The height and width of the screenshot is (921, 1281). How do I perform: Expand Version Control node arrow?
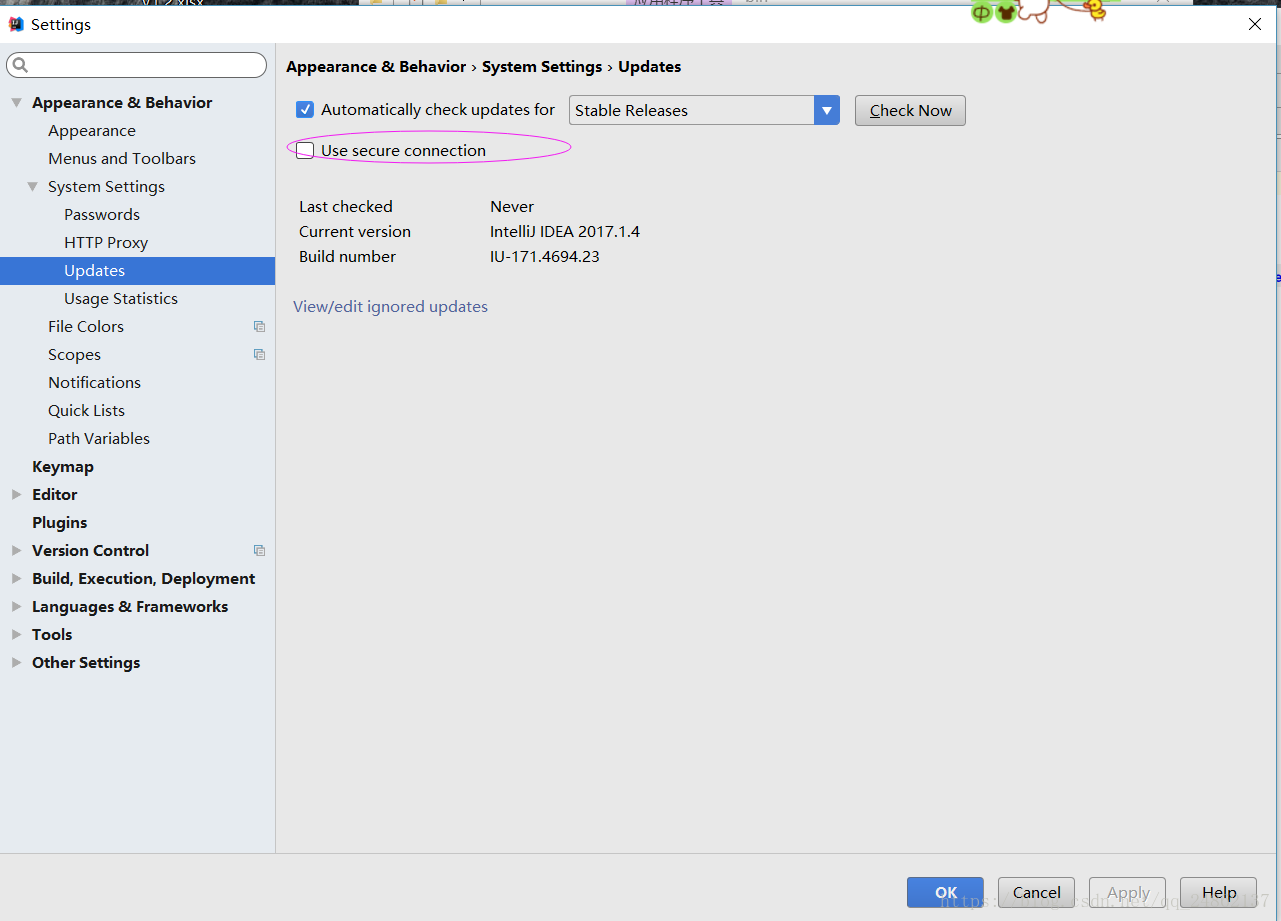point(16,551)
